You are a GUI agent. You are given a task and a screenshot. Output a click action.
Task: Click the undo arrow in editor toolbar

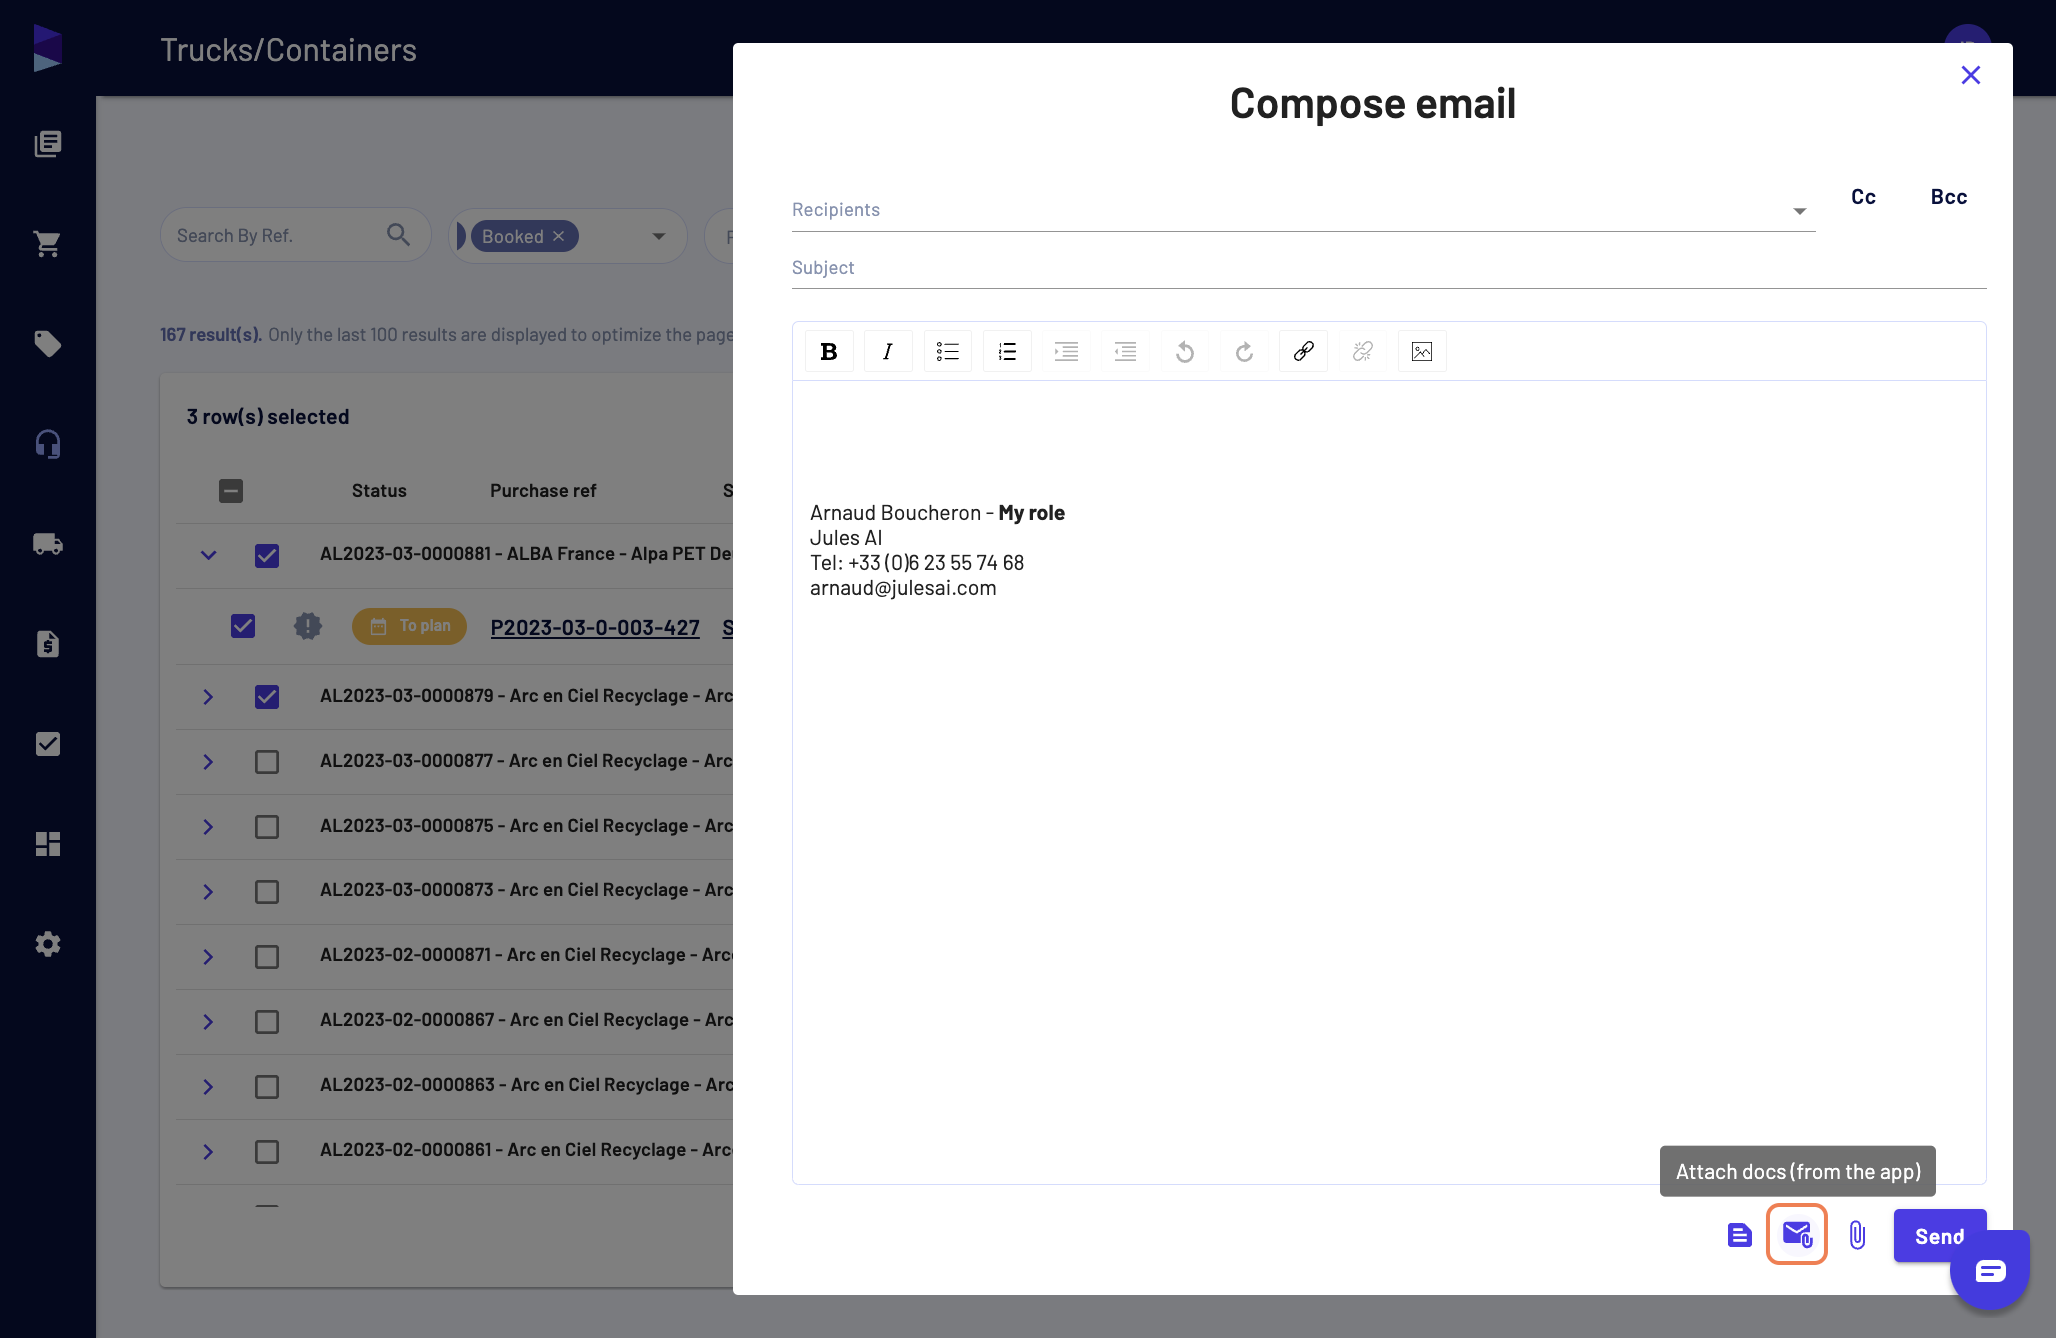1185,351
